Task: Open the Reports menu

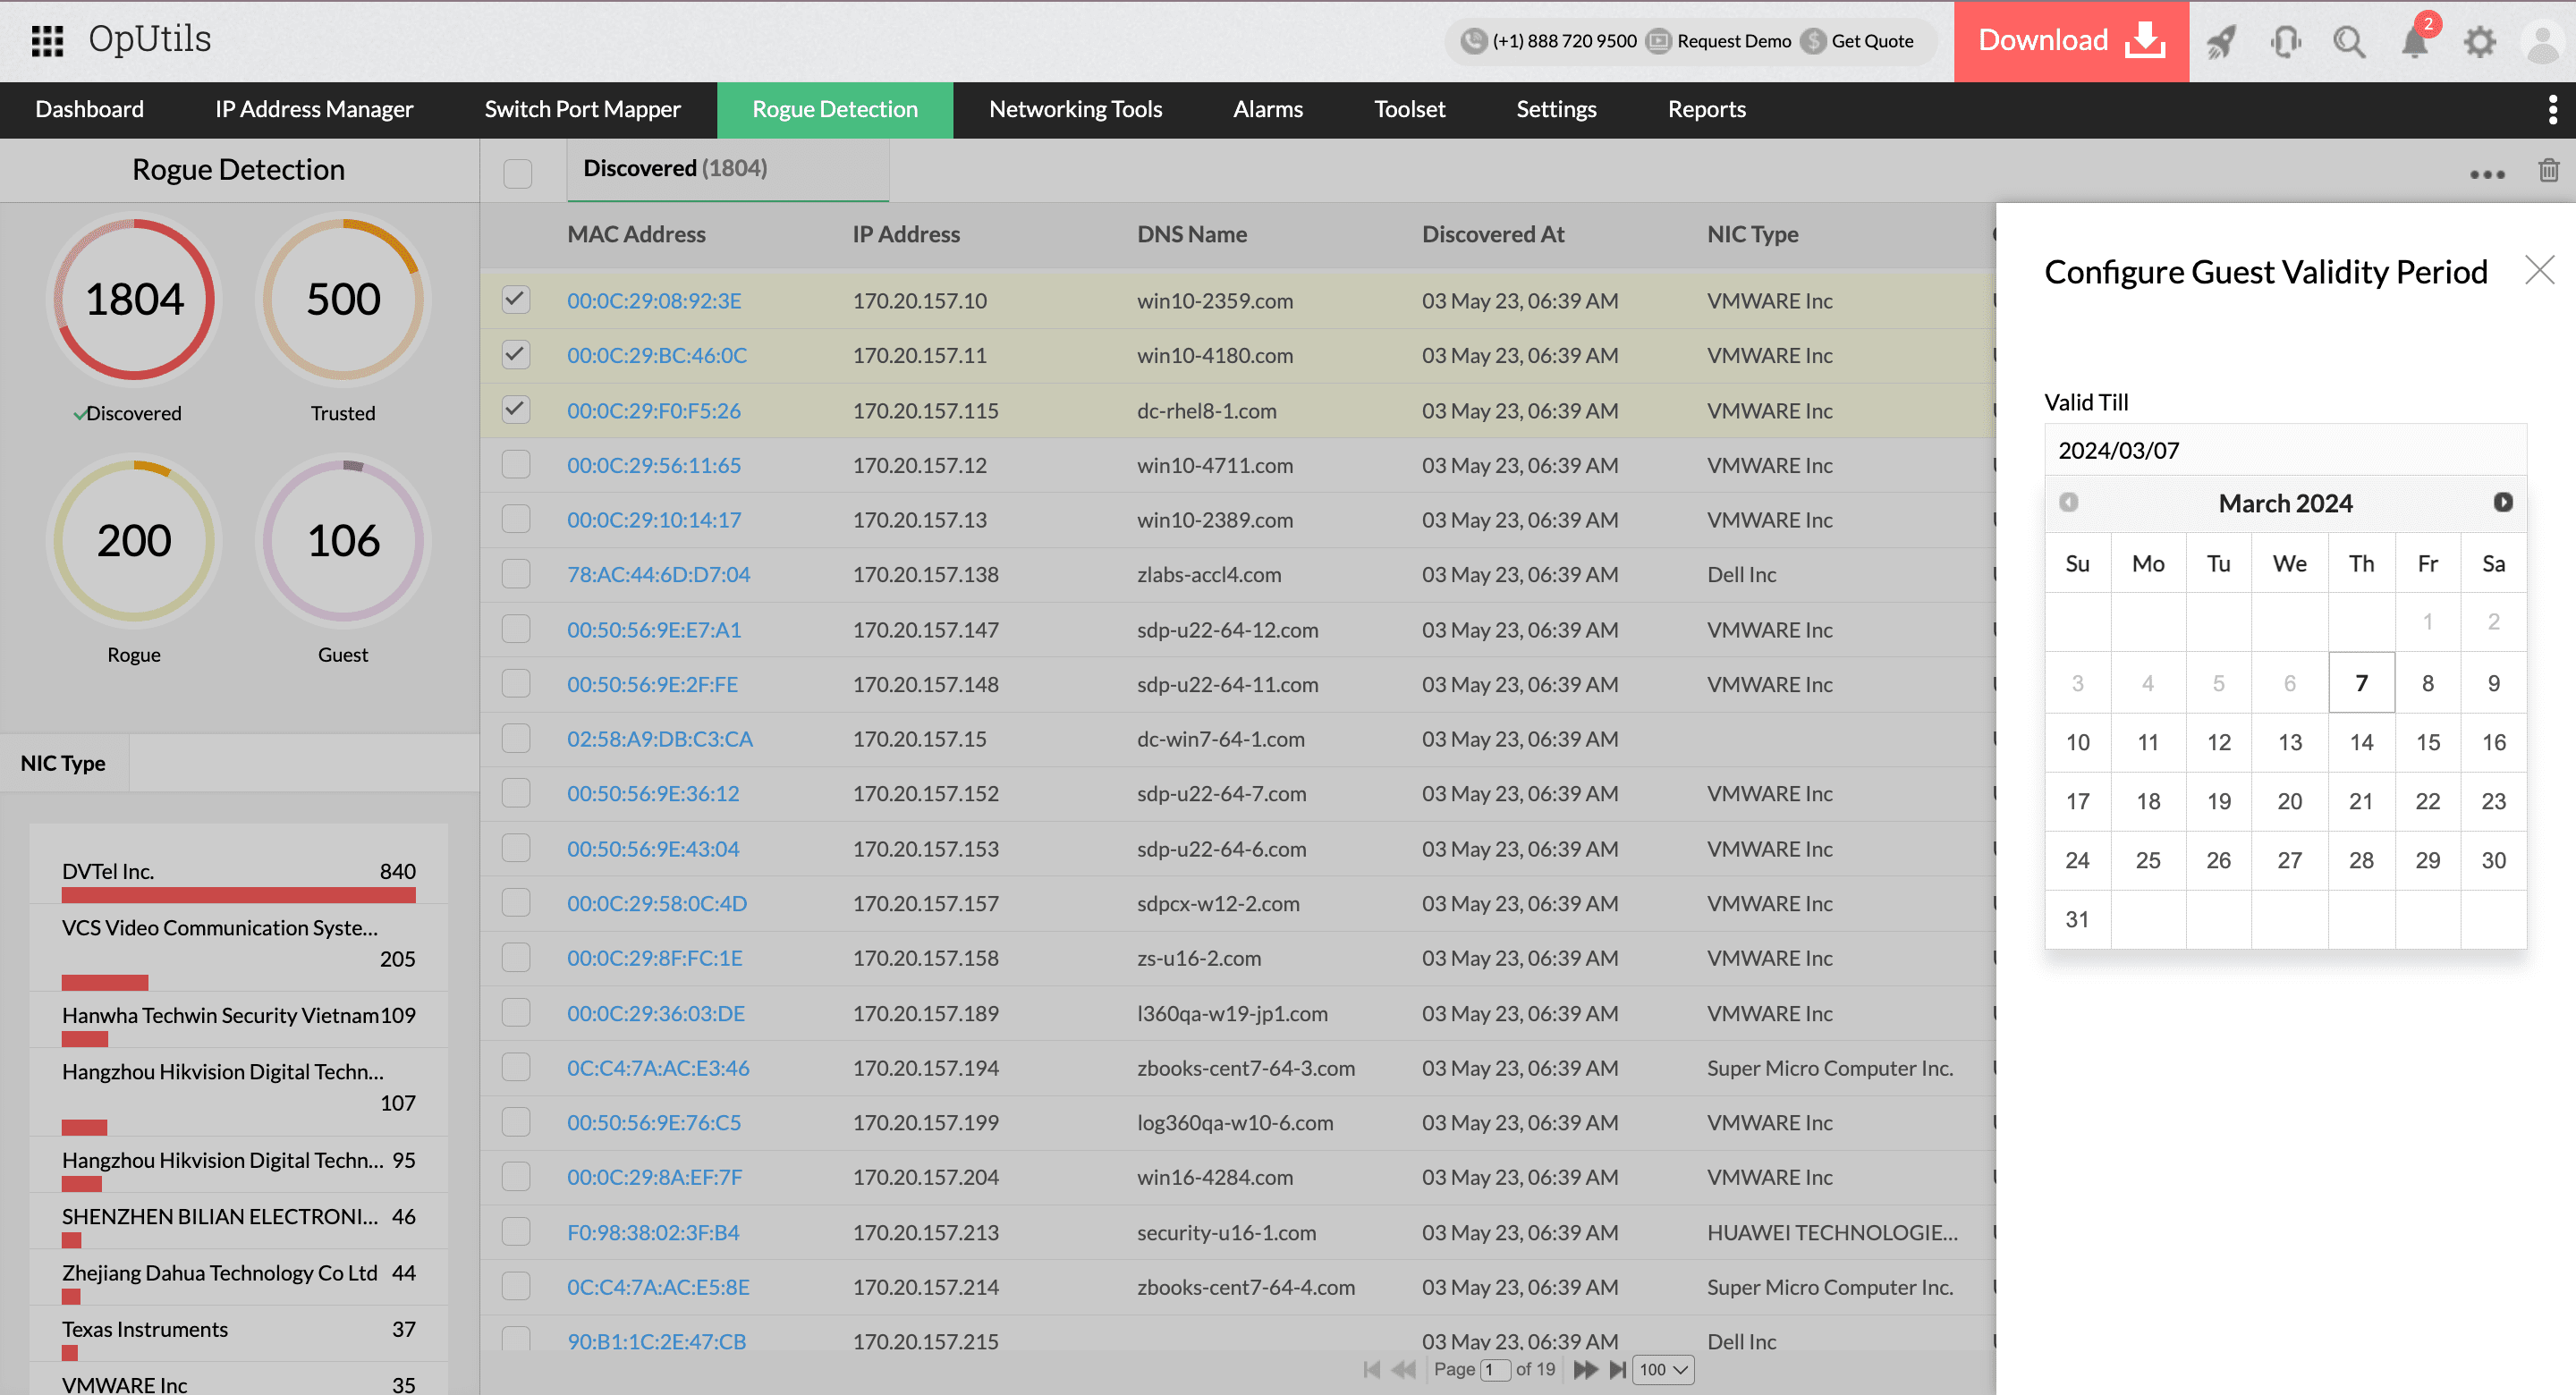Action: (1706, 109)
